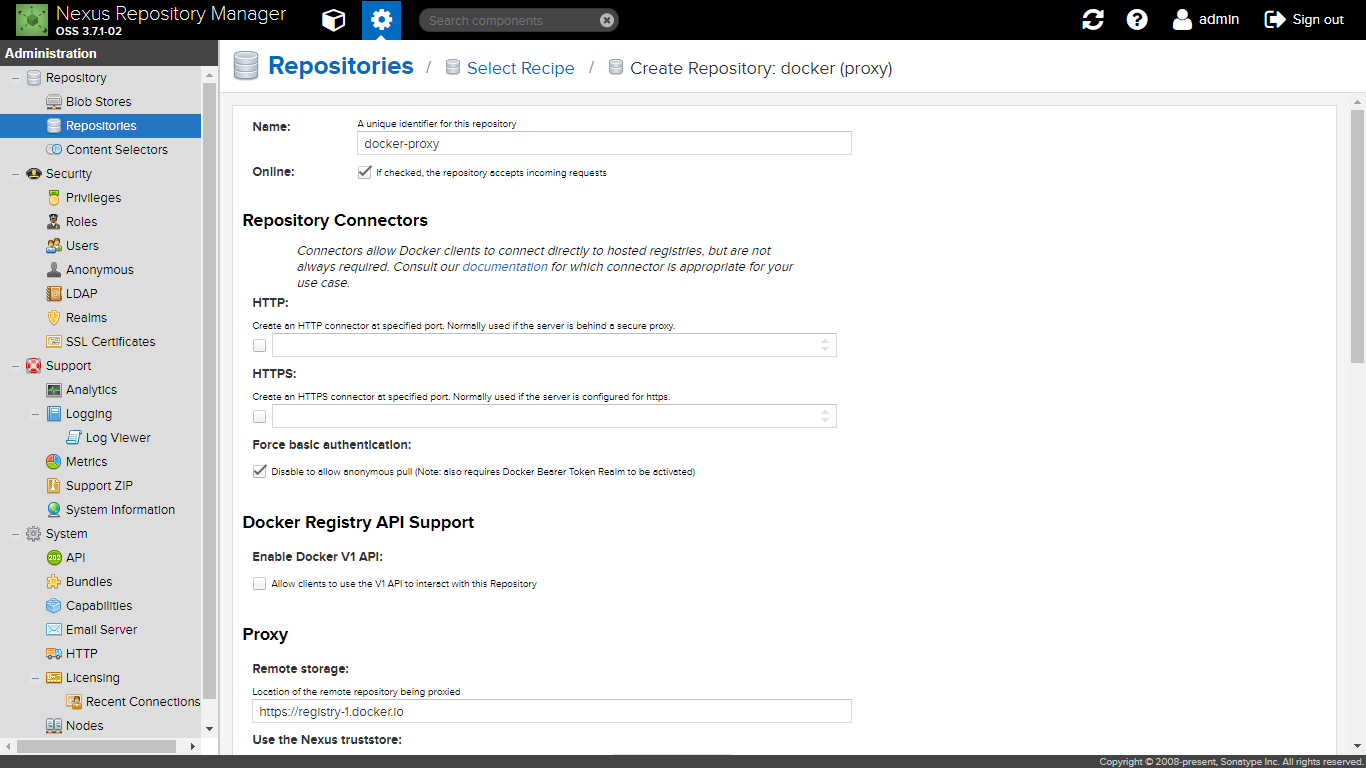Collapse the System tree section

[15, 534]
